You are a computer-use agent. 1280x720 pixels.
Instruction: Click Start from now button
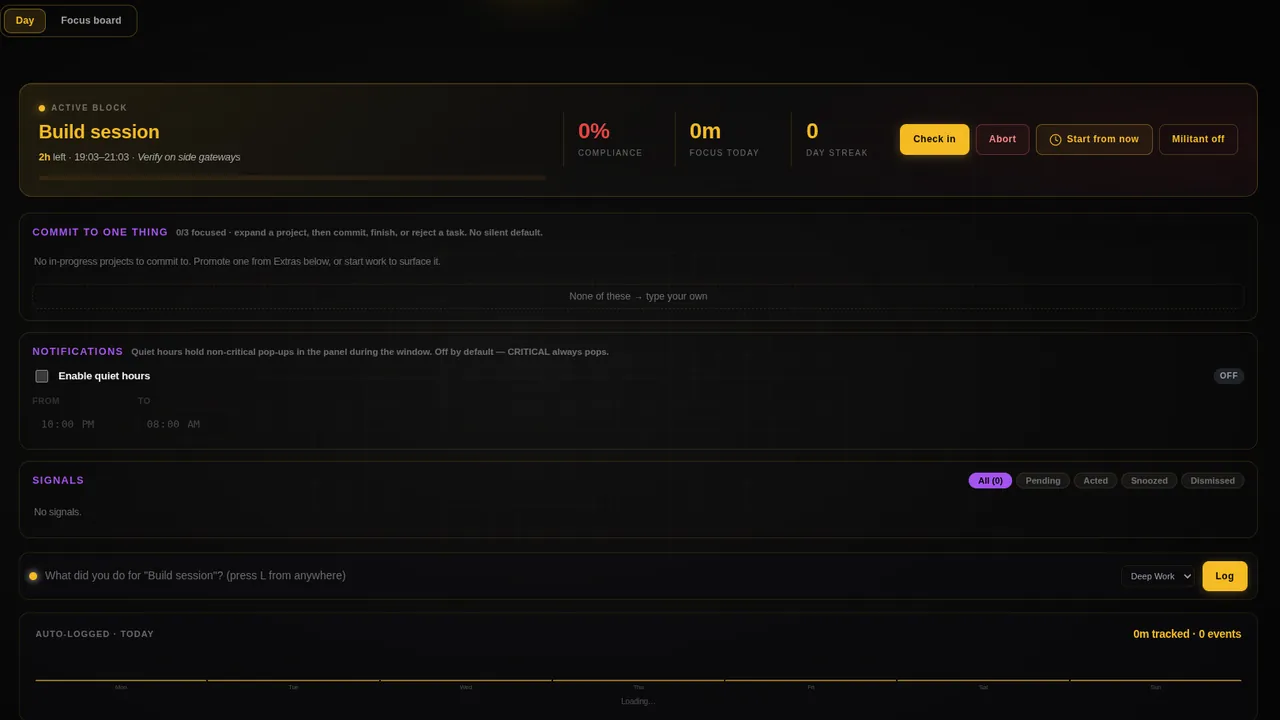1094,139
